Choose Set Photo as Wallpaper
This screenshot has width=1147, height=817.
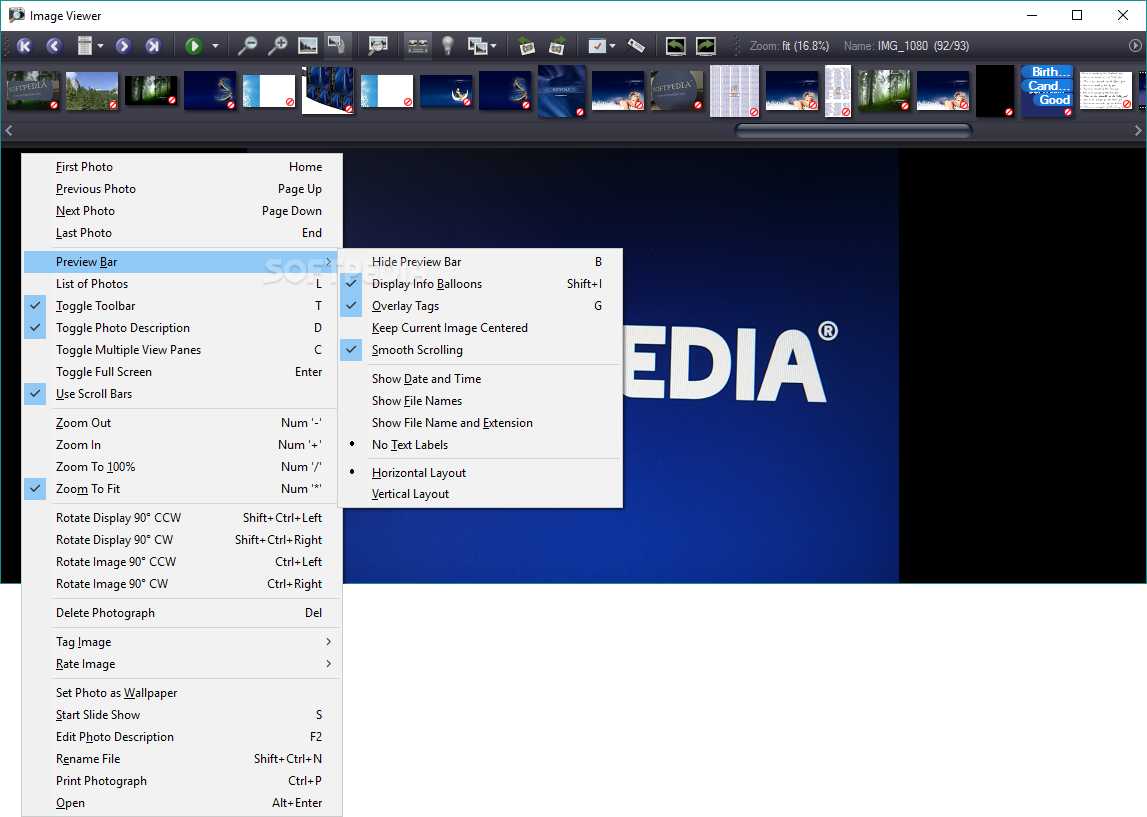pyautogui.click(x=181, y=693)
